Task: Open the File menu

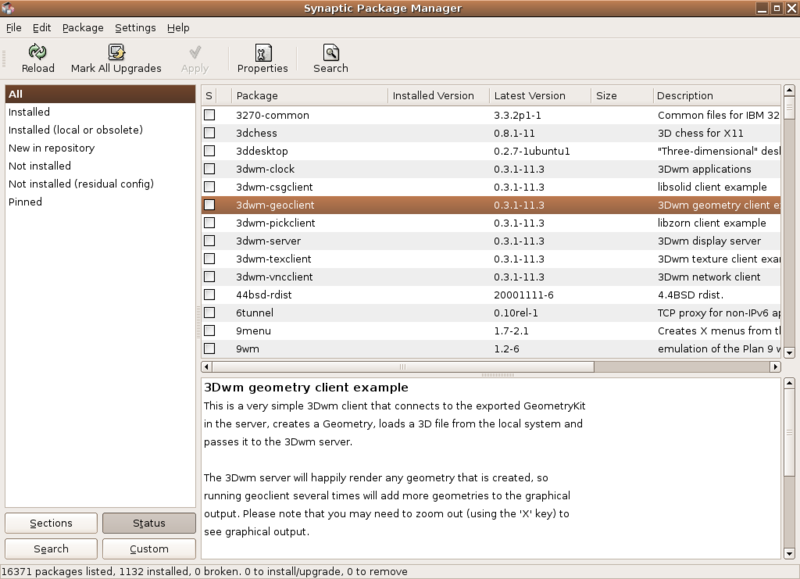Action: point(14,28)
